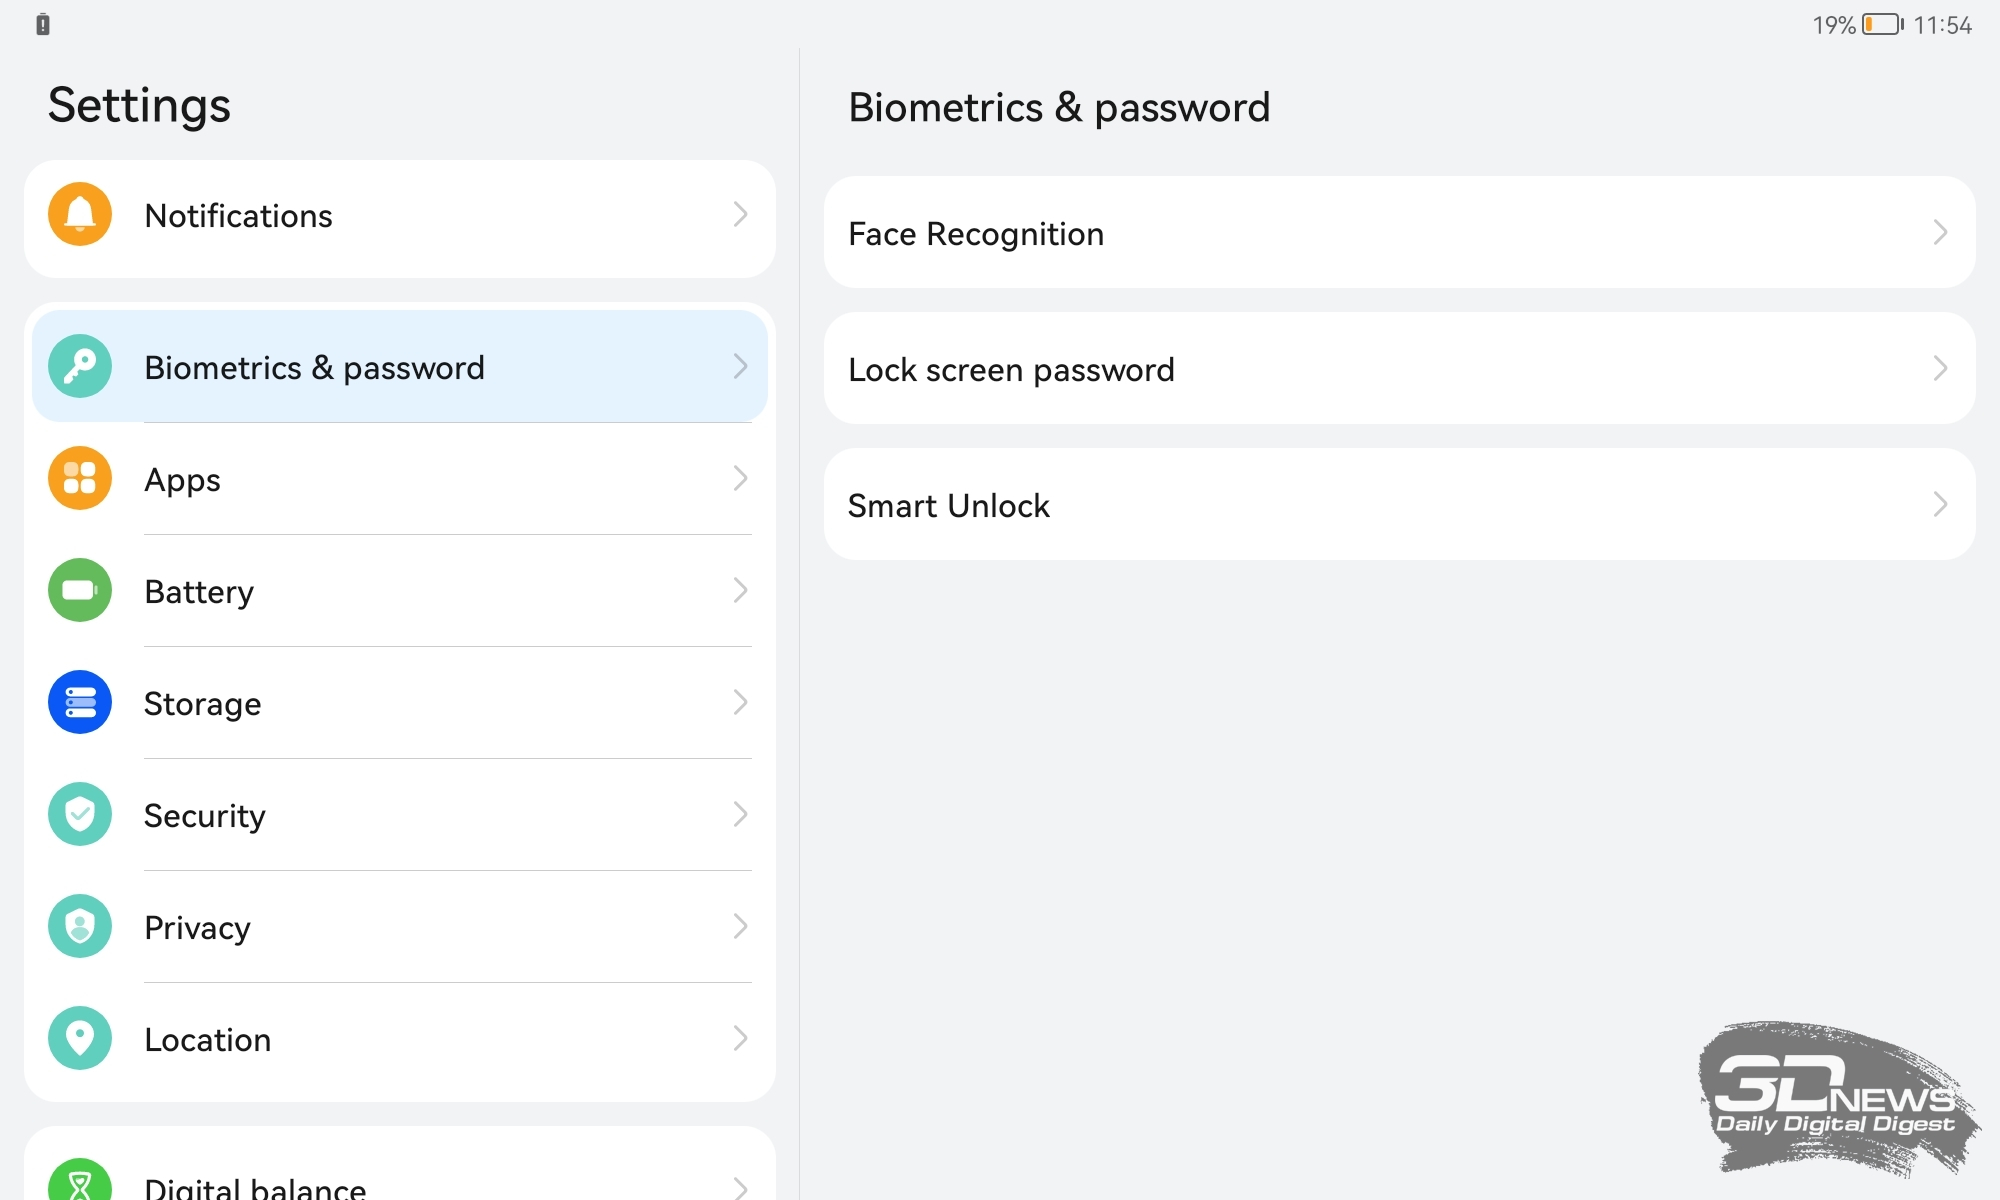Image resolution: width=2000 pixels, height=1200 pixels.
Task: Open Face Recognition settings
Action: click(x=1400, y=232)
